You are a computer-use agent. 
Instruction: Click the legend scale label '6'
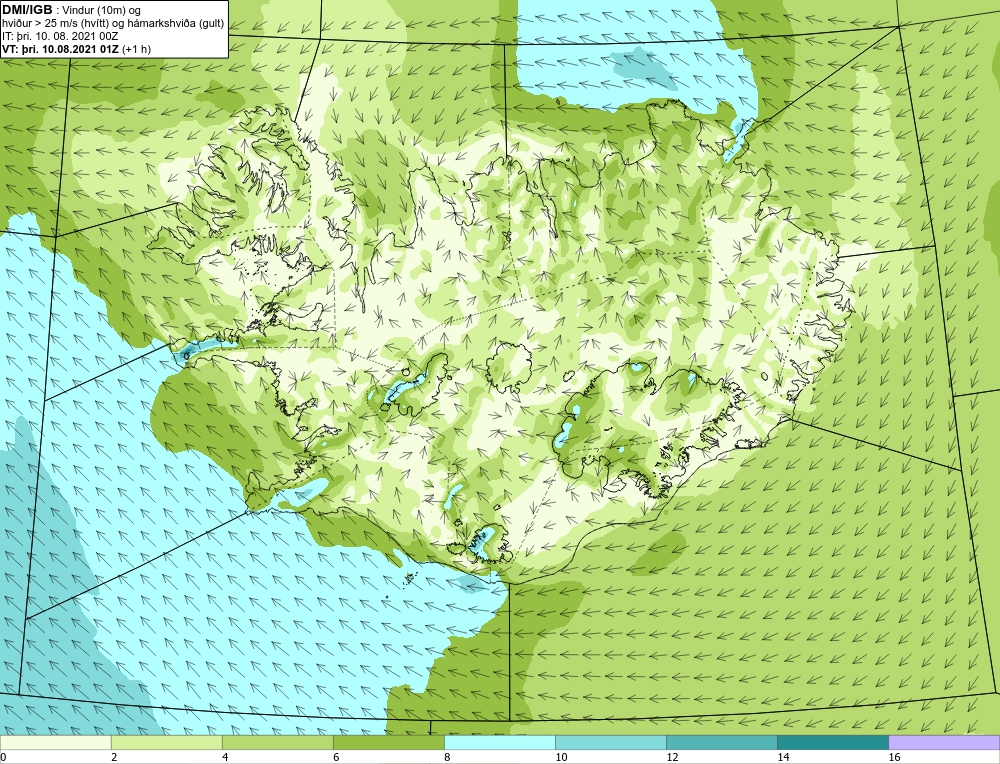[336, 757]
